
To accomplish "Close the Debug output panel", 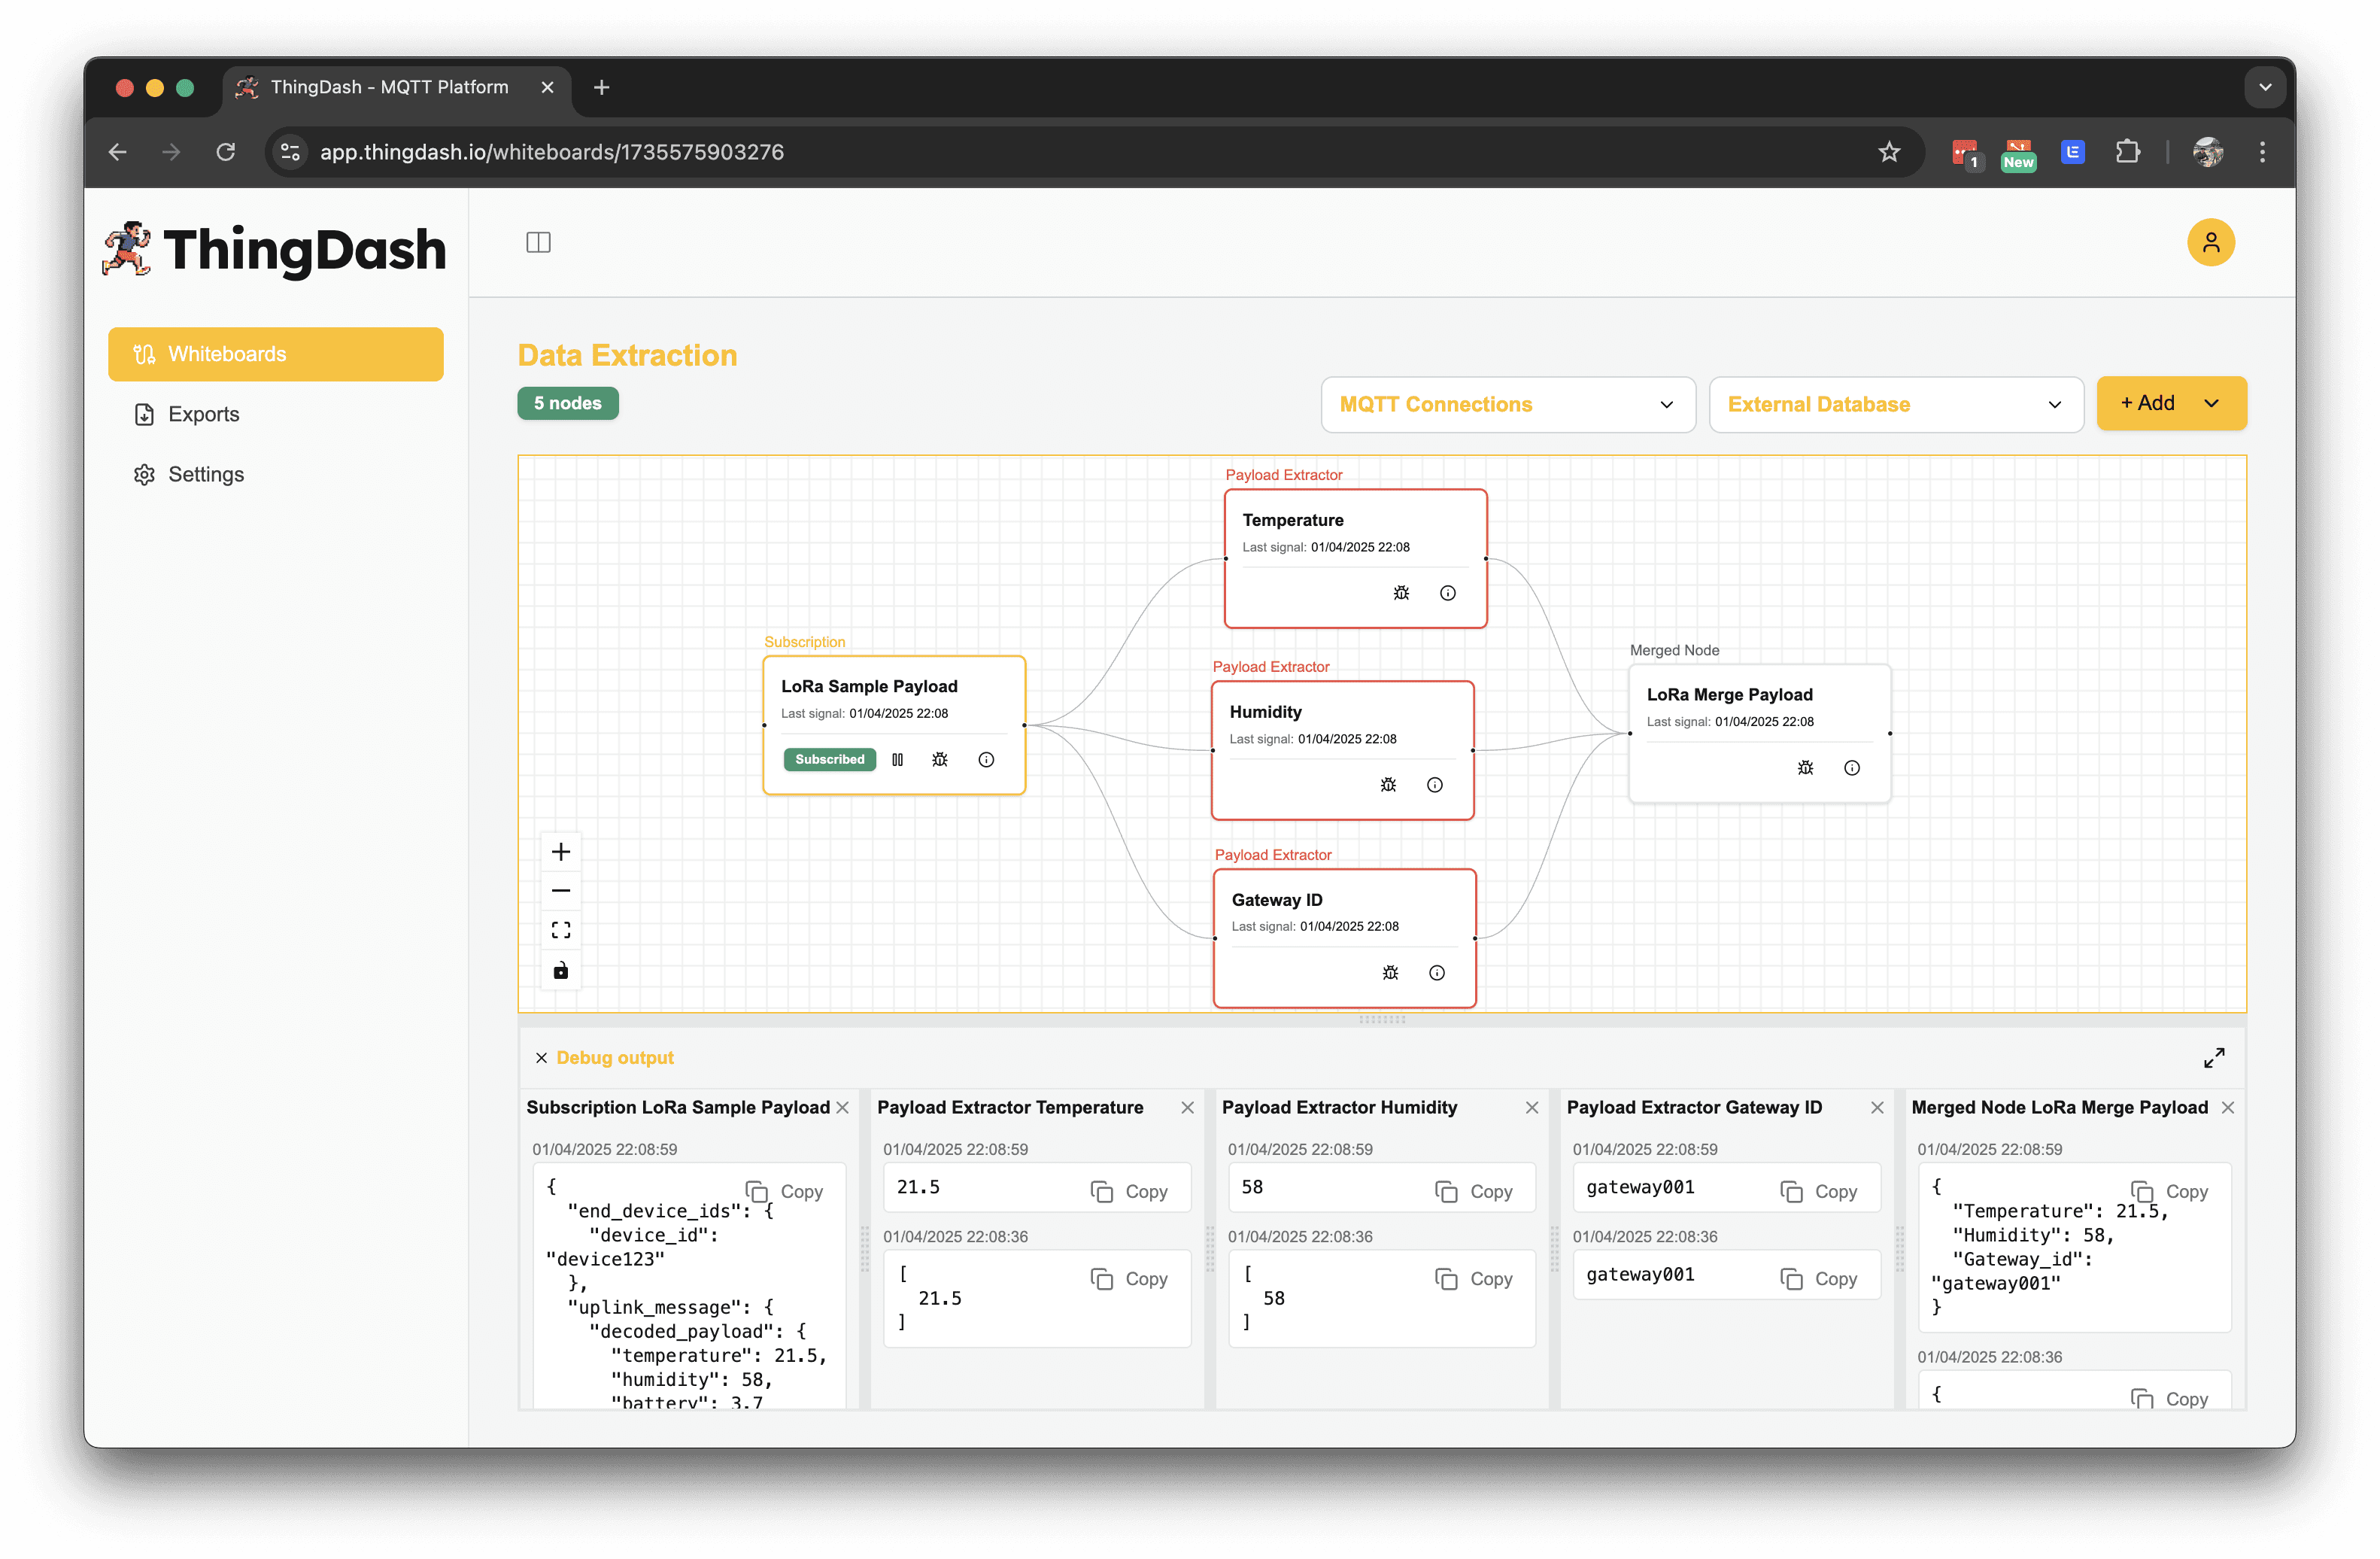I will click(541, 1058).
